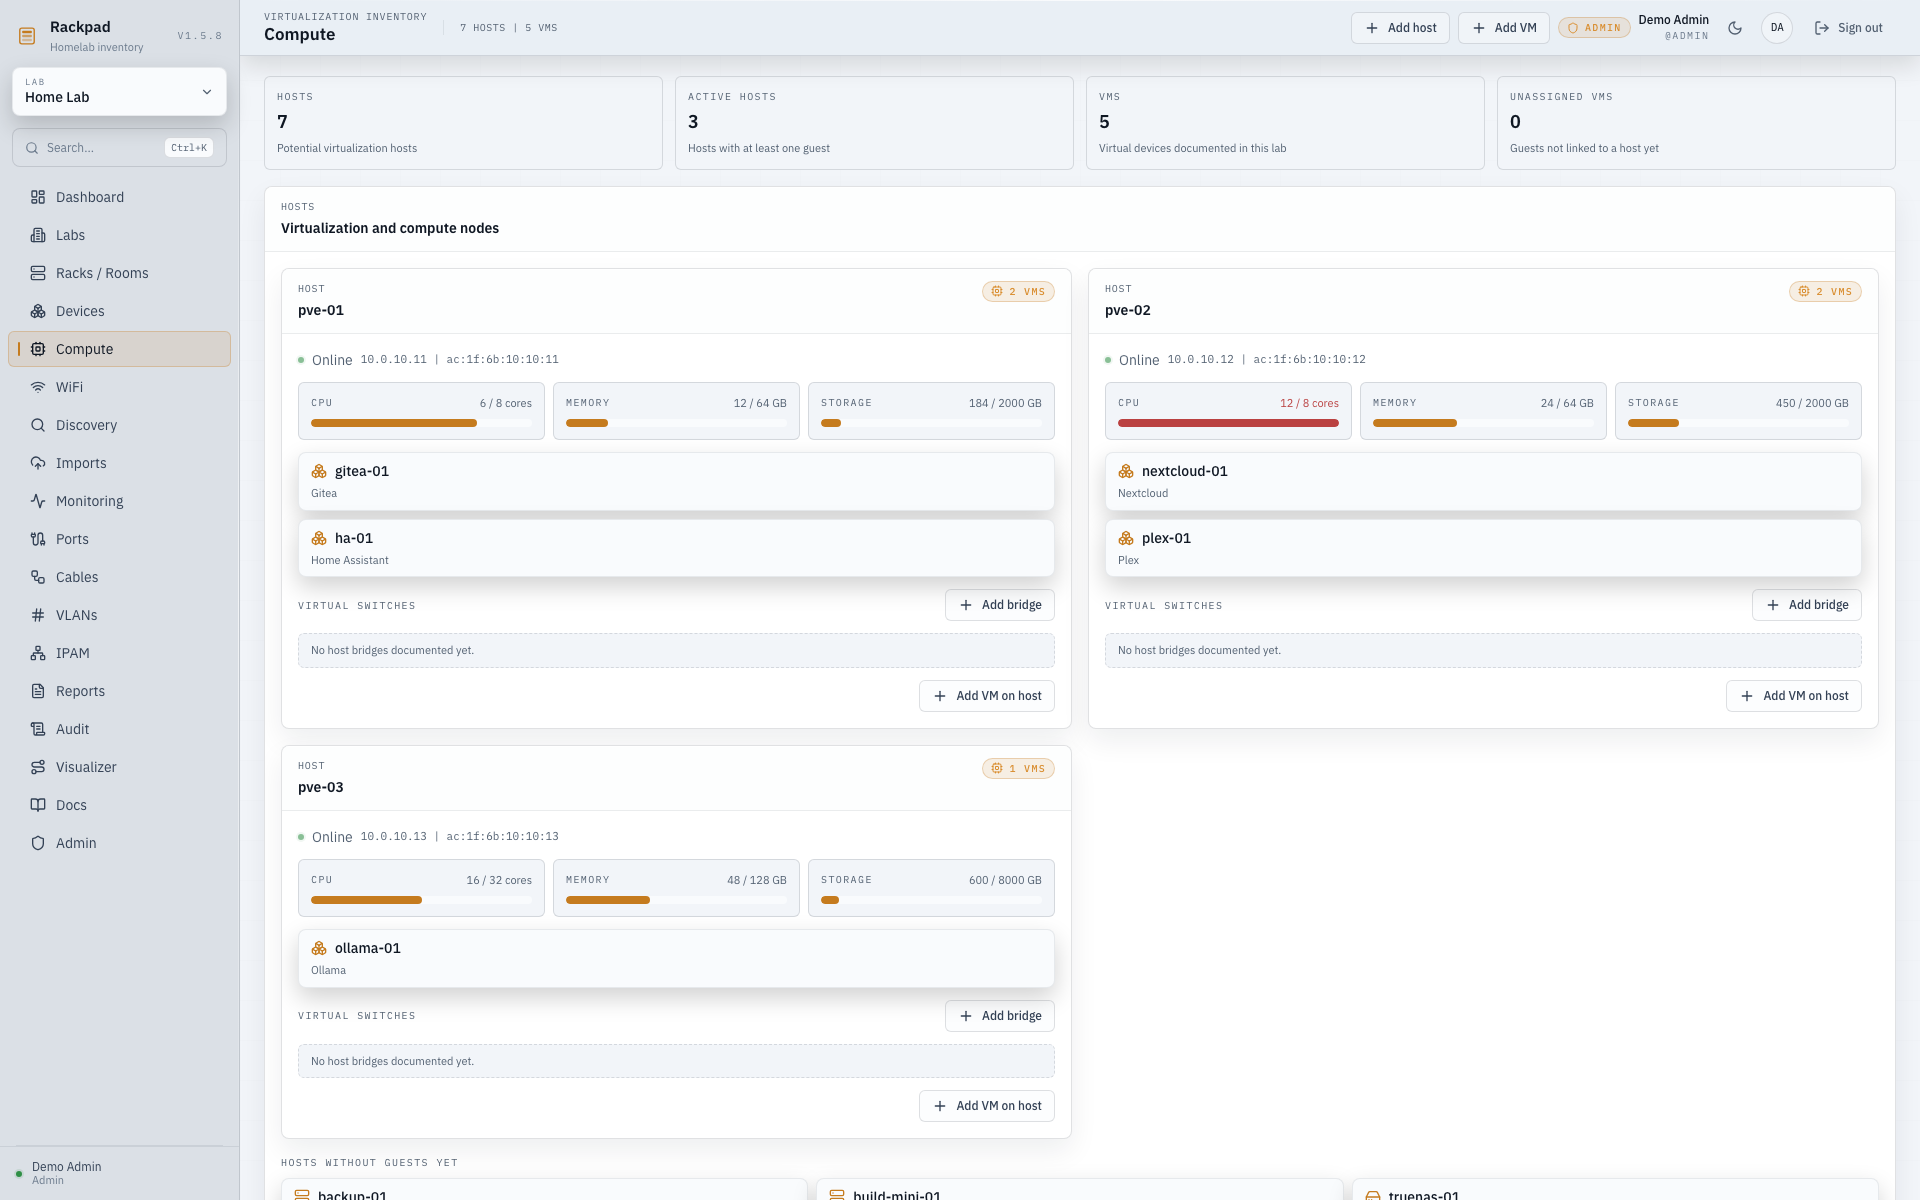Image resolution: width=1920 pixels, height=1200 pixels.
Task: Open the truenas-01 host card
Action: tap(1615, 1190)
